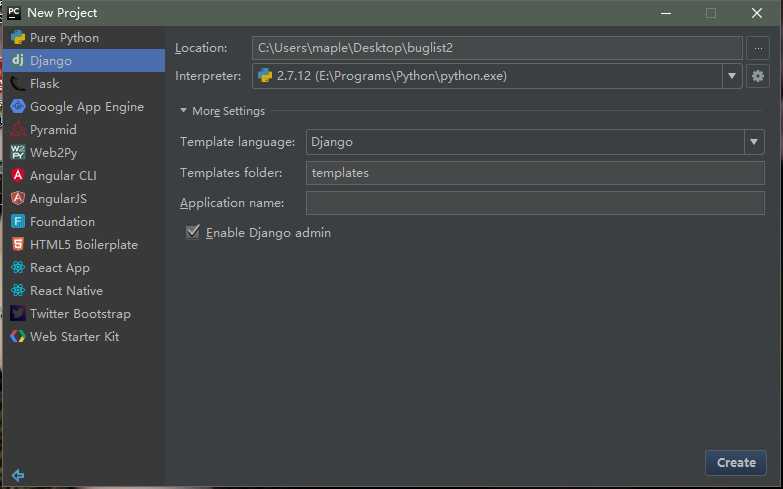Open the browse folder button for Location
The width and height of the screenshot is (783, 489).
click(758, 48)
